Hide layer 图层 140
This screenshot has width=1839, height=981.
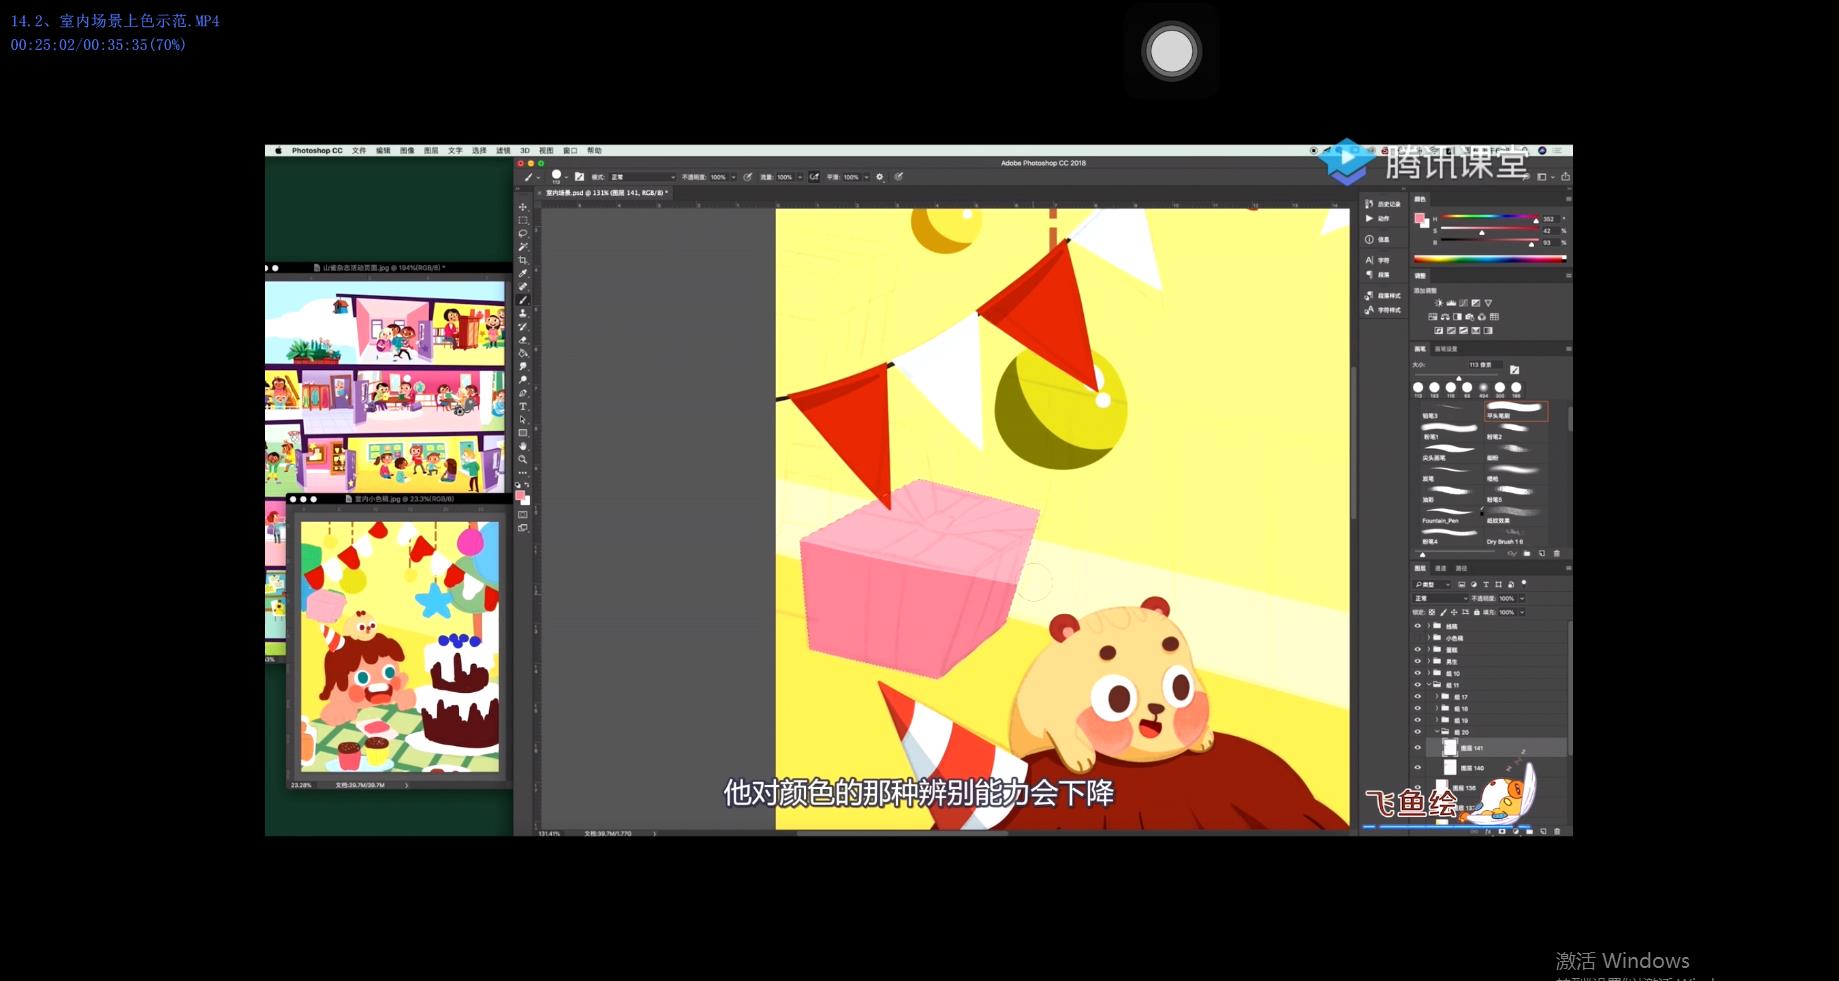tap(1418, 768)
